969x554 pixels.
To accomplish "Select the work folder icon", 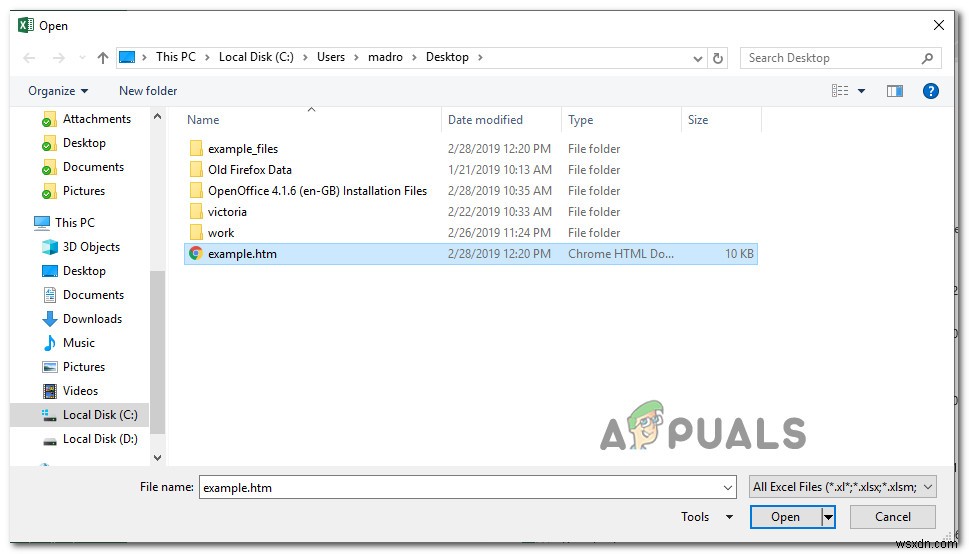I will point(196,232).
